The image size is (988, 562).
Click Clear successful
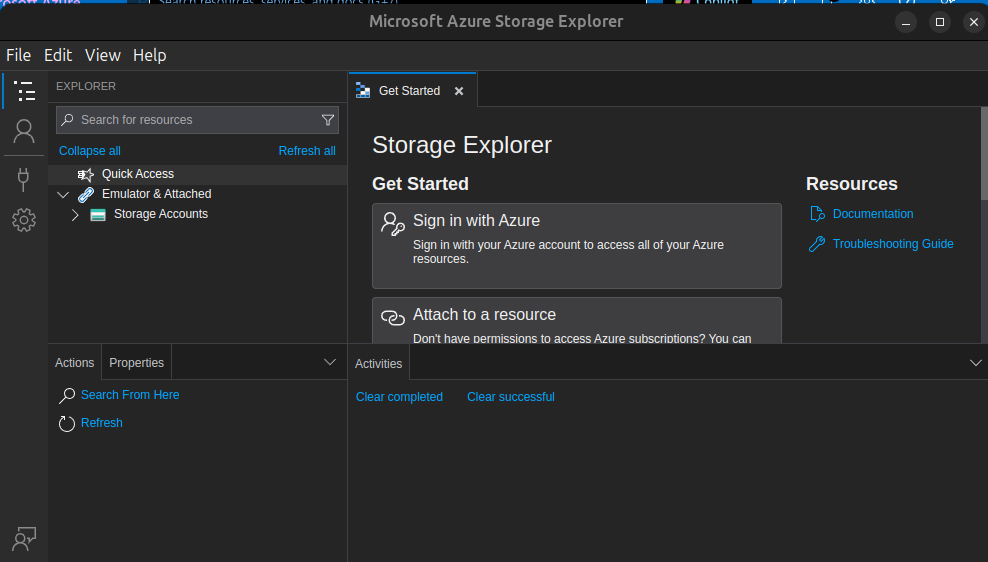[x=510, y=397]
